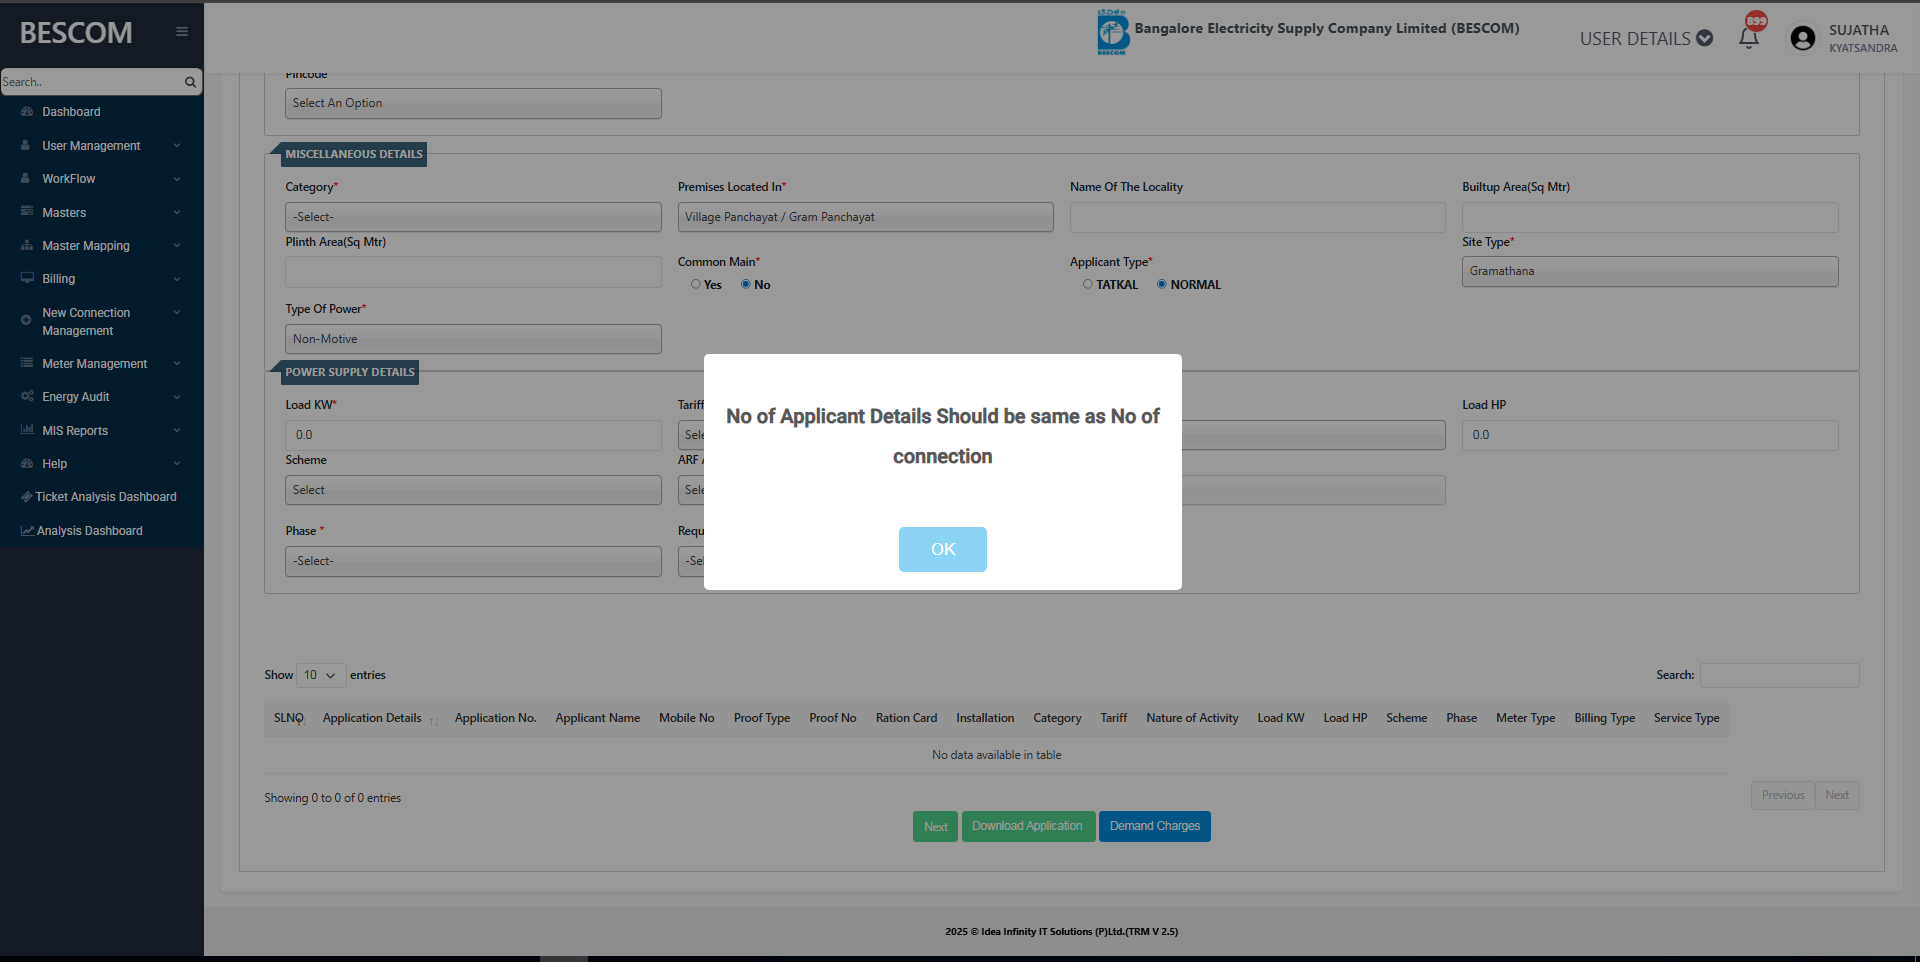Click Previous pagination button
Screen dimensions: 1920x962
pyautogui.click(x=1783, y=796)
